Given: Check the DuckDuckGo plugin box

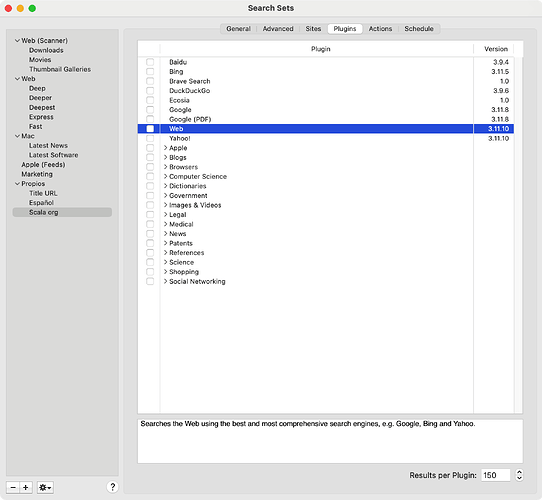Looking at the screenshot, I should point(150,91).
